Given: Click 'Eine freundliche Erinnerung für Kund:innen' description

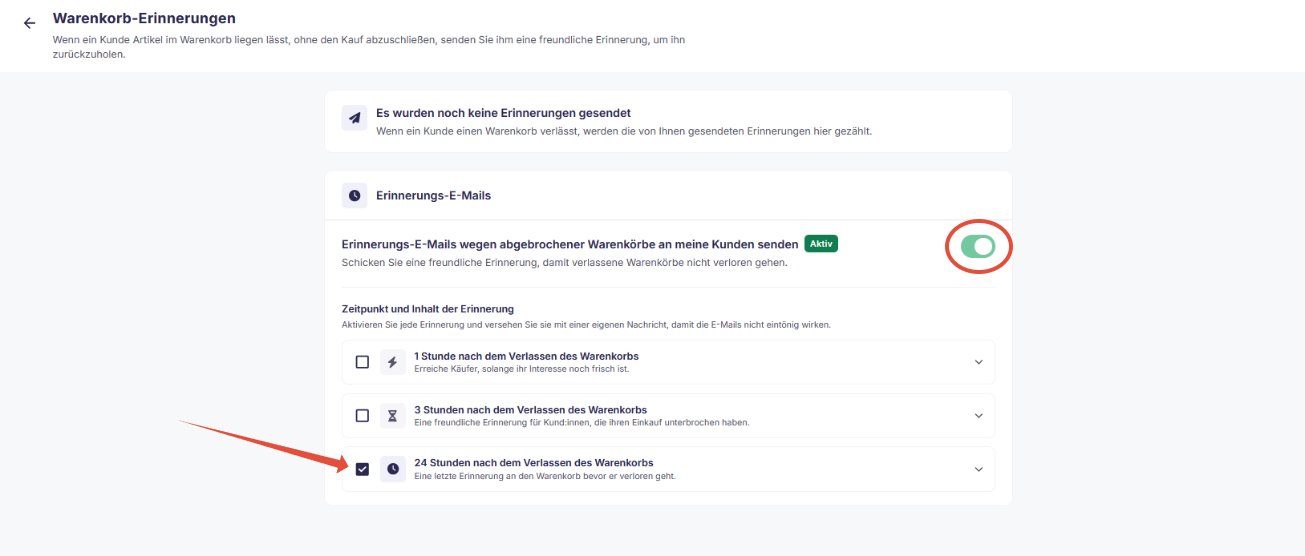Looking at the screenshot, I should click(x=581, y=423).
